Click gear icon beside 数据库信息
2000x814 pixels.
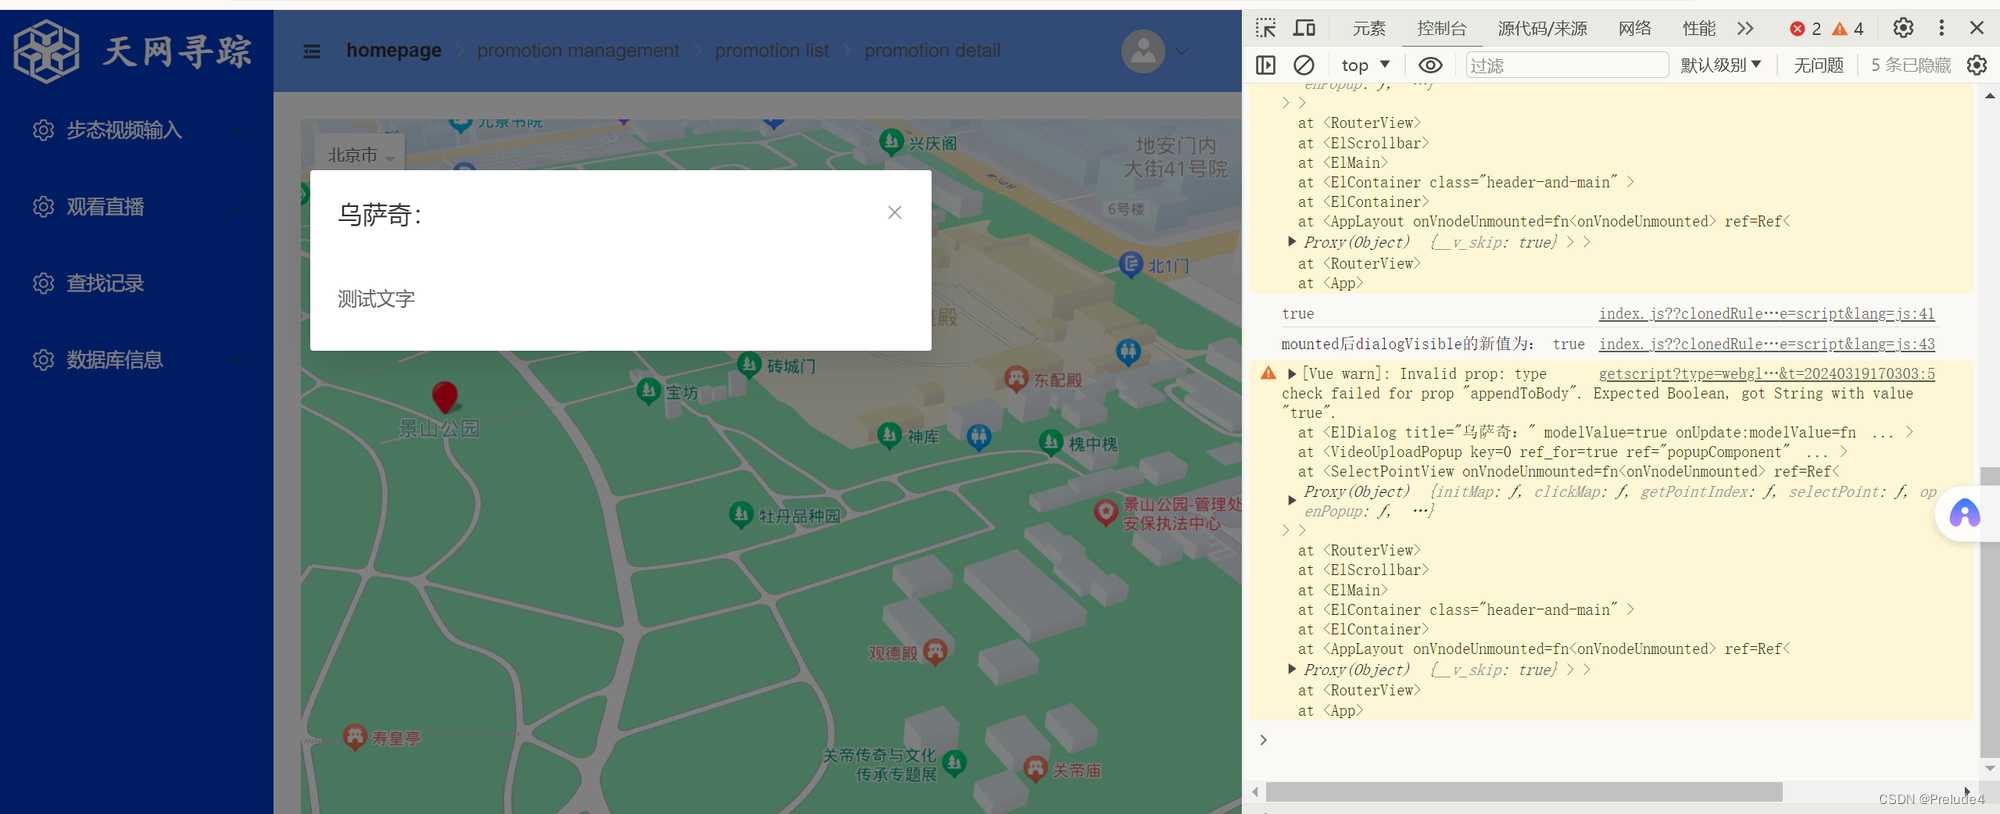(x=43, y=360)
